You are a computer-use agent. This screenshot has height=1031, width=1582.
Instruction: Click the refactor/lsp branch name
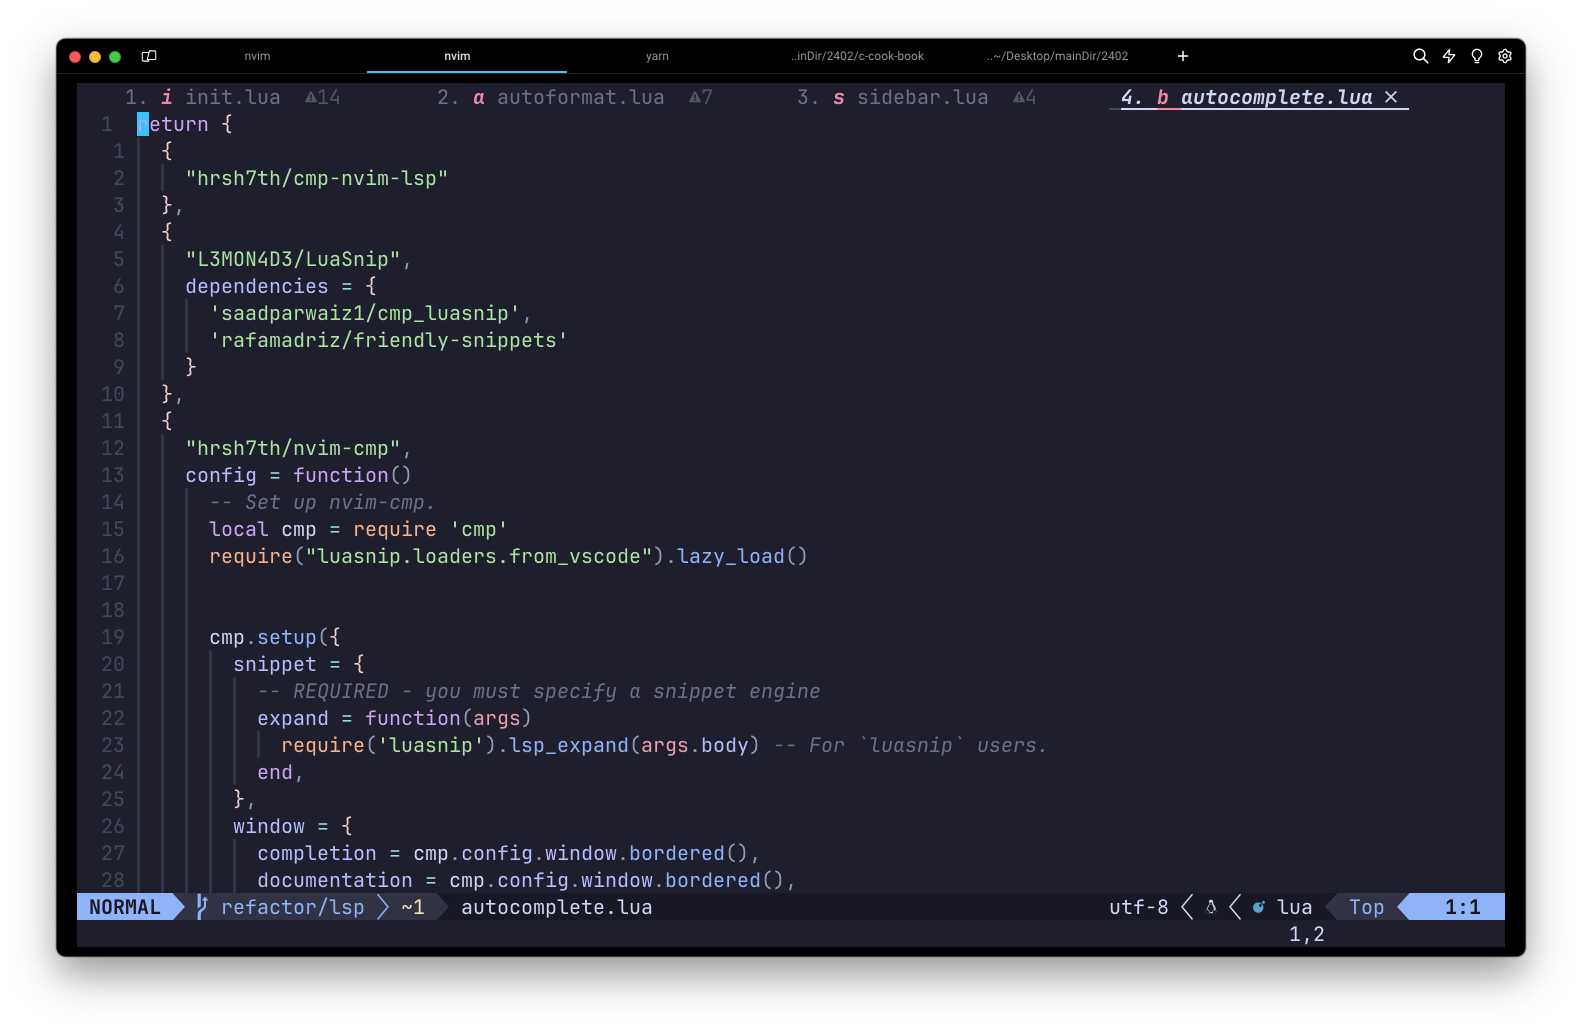click(x=292, y=907)
